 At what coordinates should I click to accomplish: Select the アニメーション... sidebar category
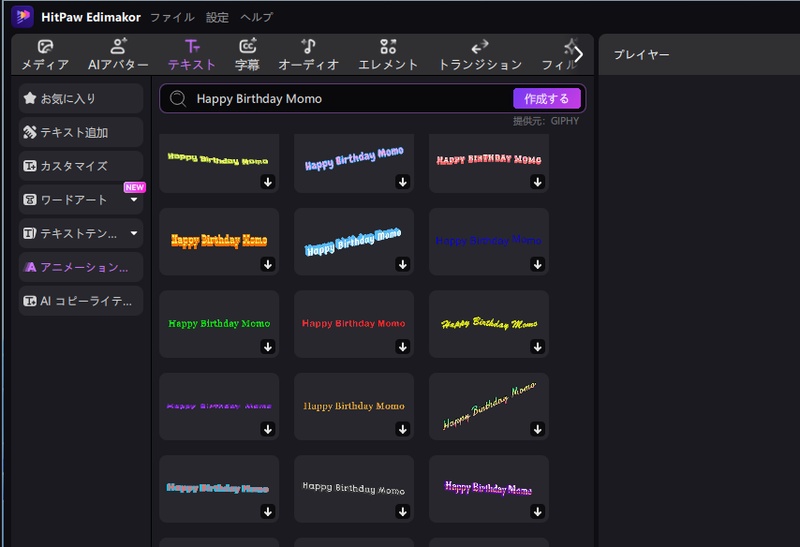81,267
